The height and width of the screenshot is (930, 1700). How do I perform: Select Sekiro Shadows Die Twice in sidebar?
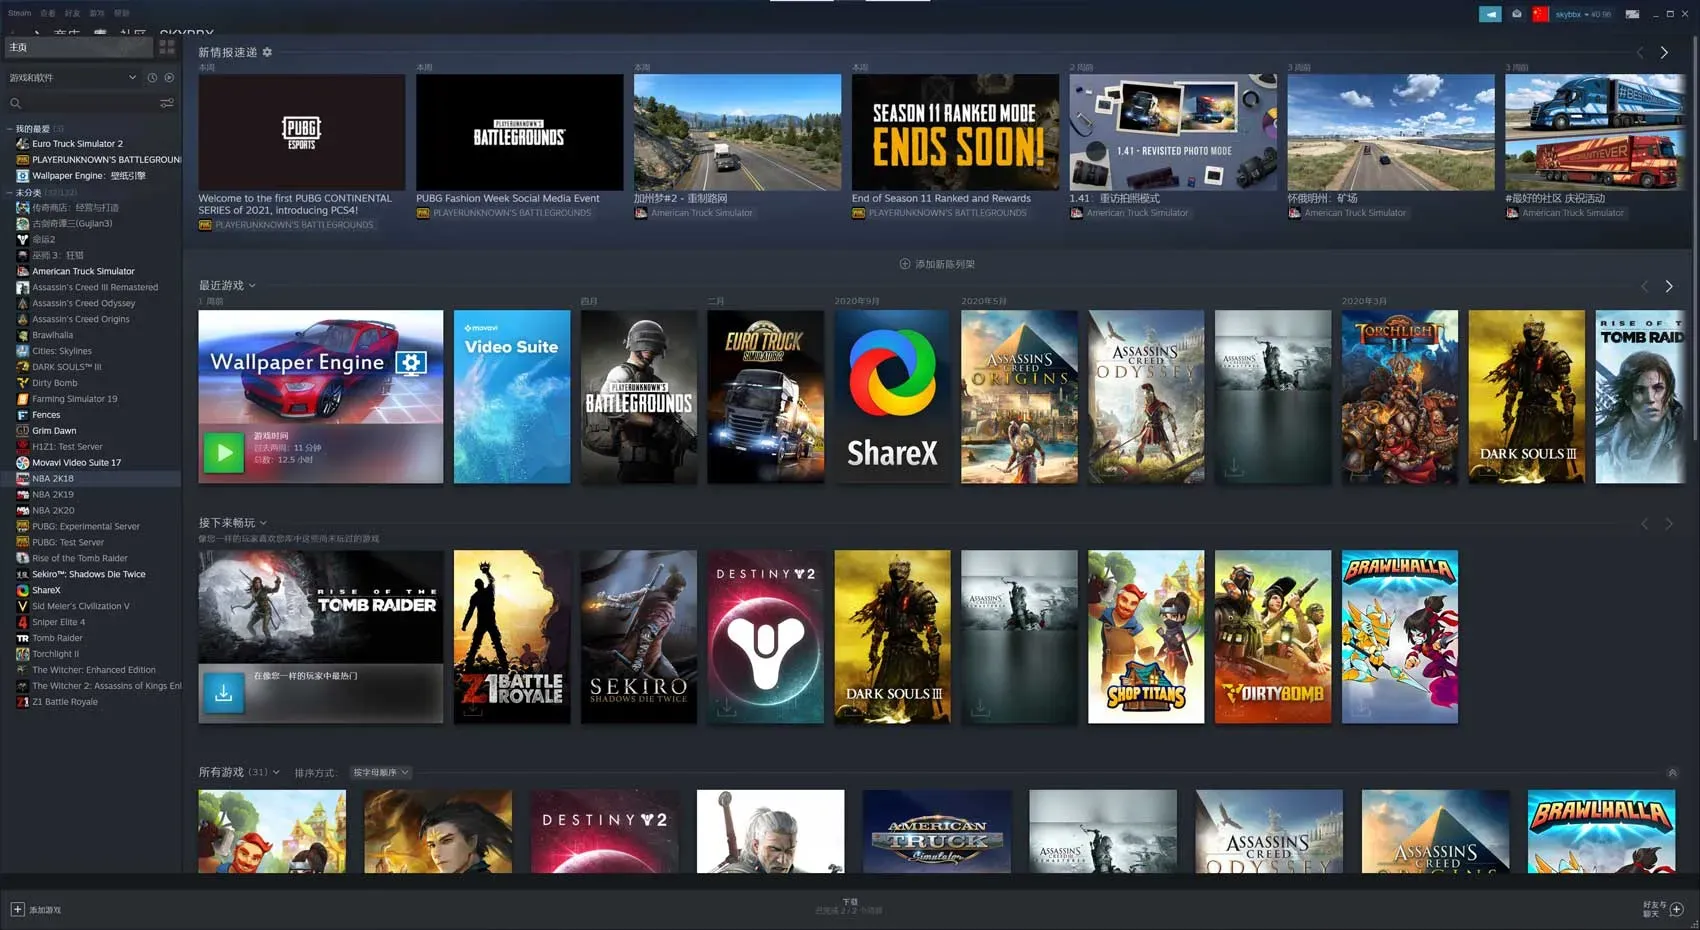(x=90, y=574)
